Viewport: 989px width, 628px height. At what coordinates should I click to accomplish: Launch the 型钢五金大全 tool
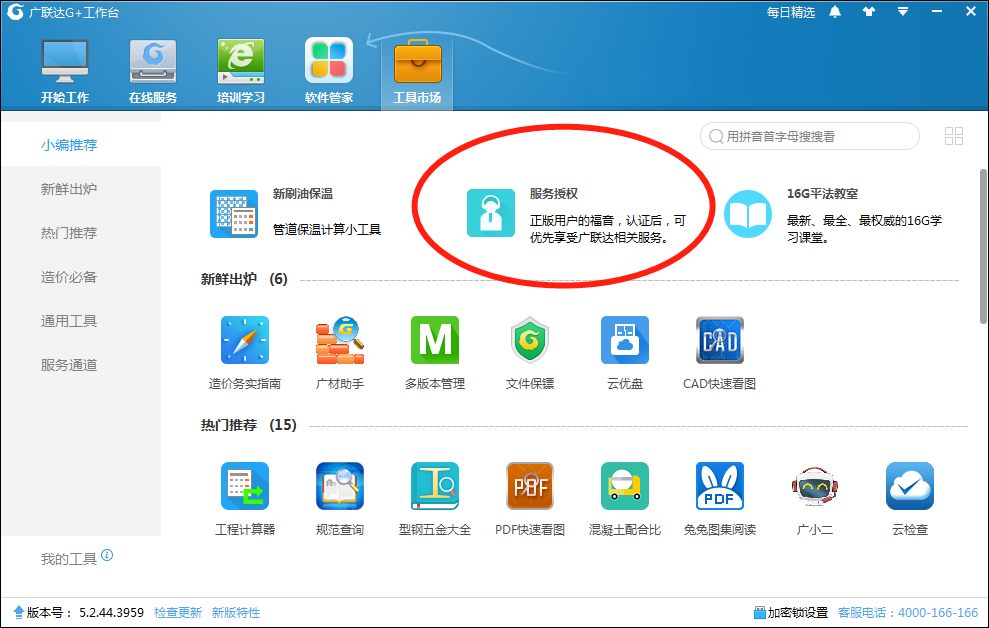(435, 486)
